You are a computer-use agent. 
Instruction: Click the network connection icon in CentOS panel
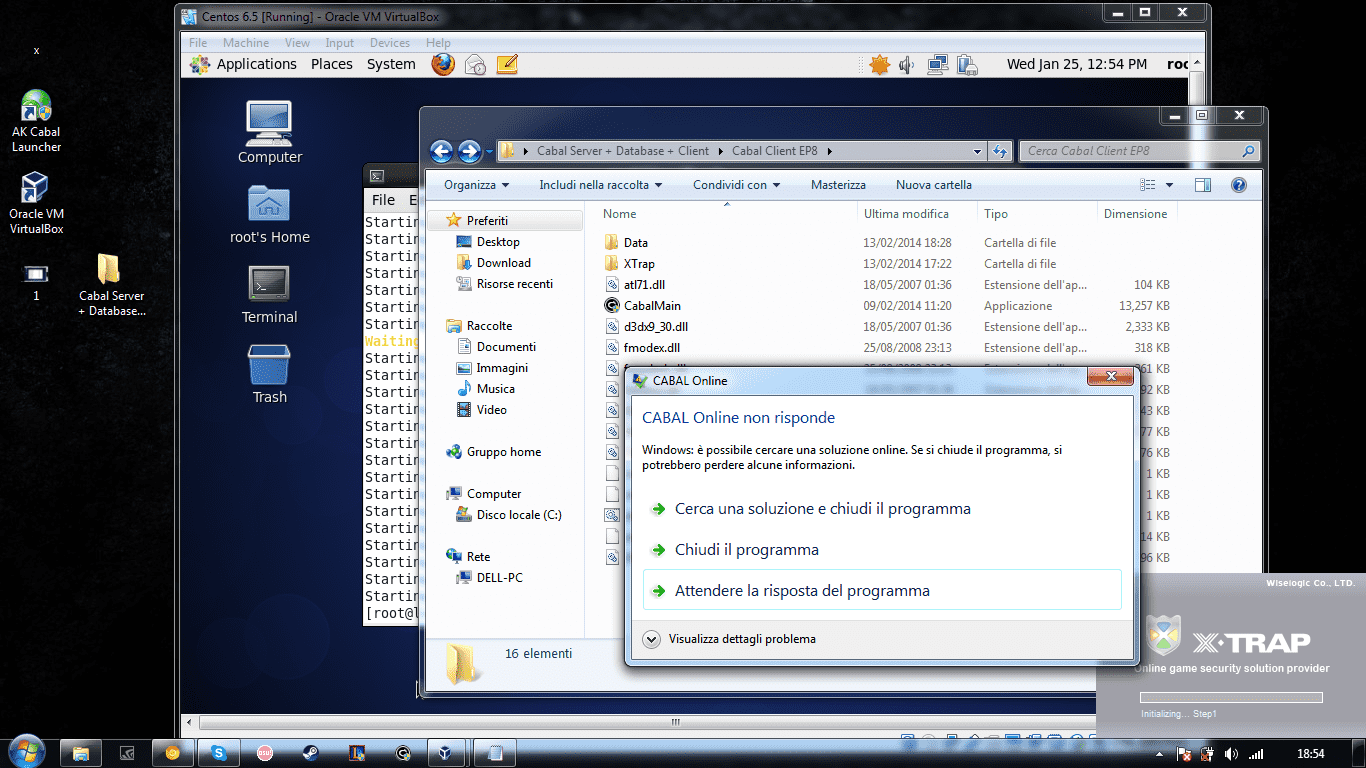click(937, 64)
